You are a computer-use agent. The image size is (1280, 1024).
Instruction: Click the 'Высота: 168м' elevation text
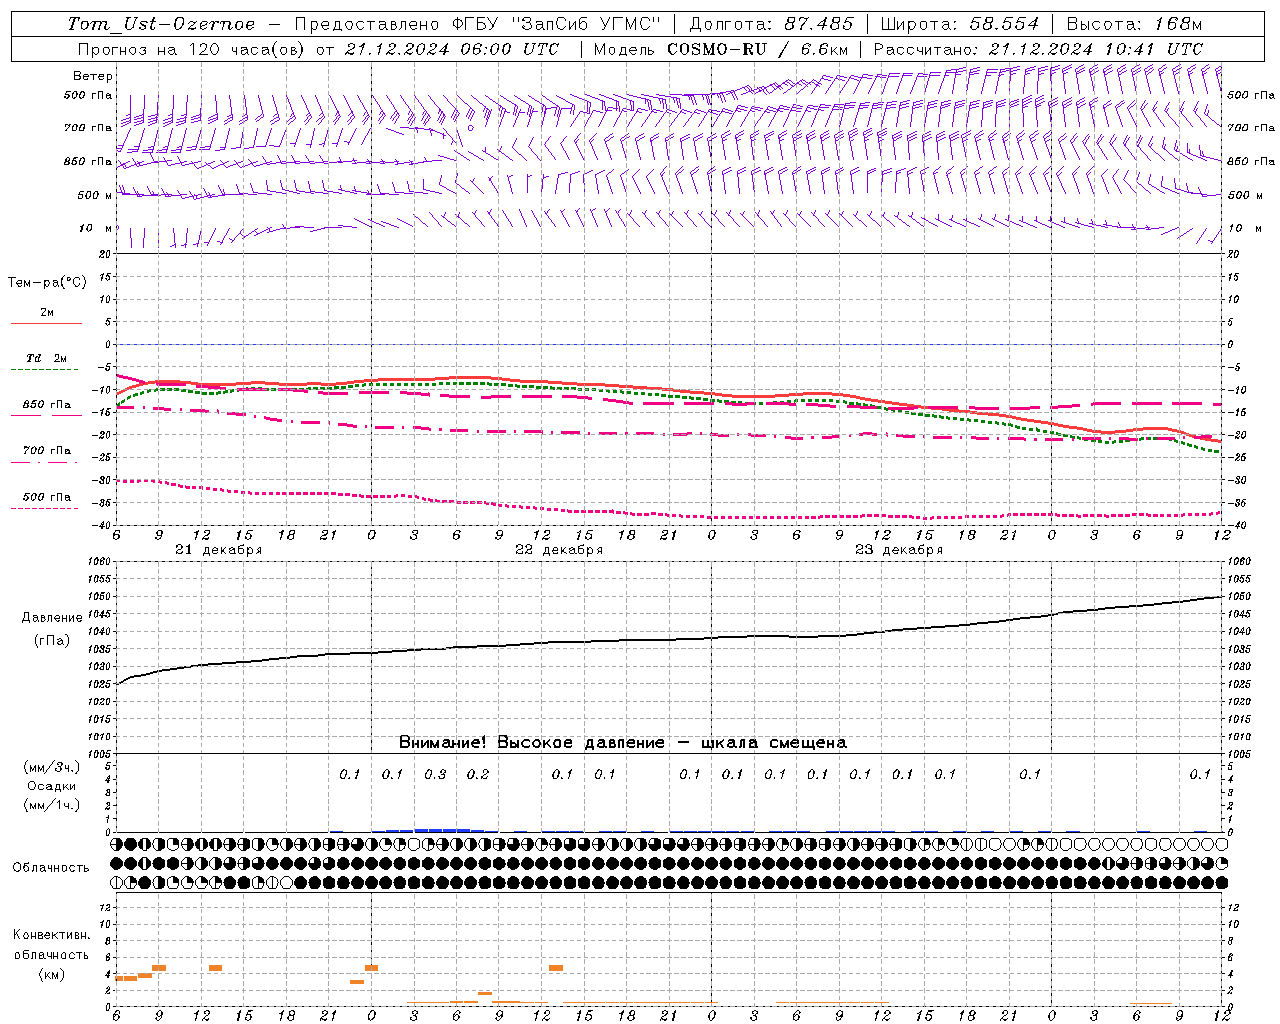(x=1134, y=24)
